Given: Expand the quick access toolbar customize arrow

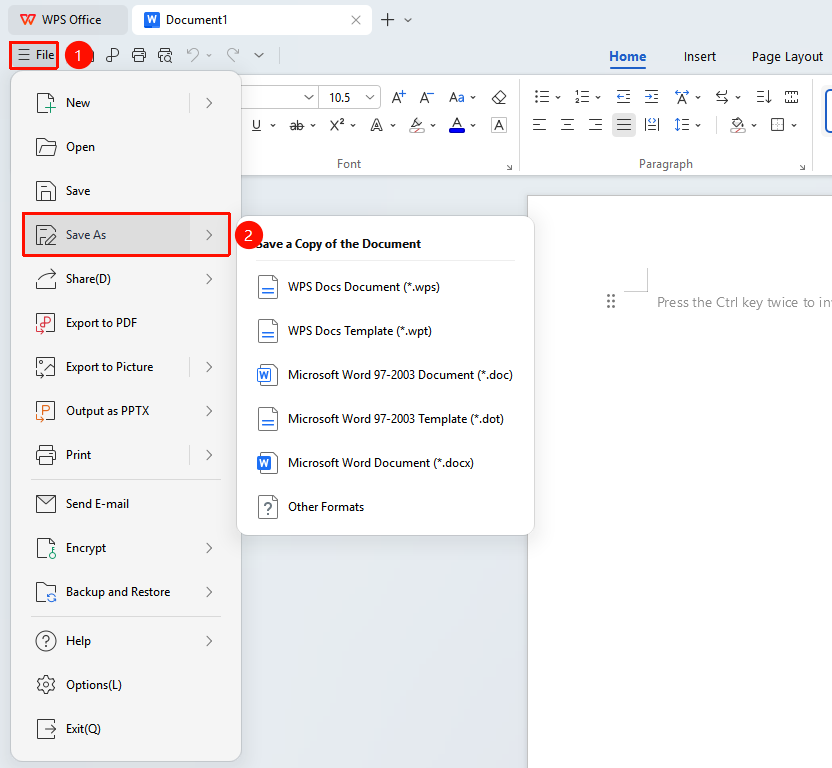Looking at the screenshot, I should pyautogui.click(x=259, y=55).
